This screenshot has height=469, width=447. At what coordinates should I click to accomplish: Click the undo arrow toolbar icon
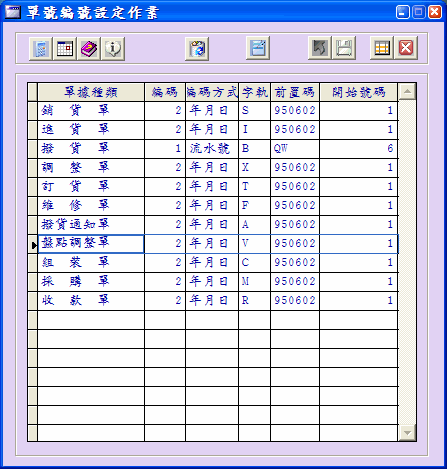coord(320,48)
